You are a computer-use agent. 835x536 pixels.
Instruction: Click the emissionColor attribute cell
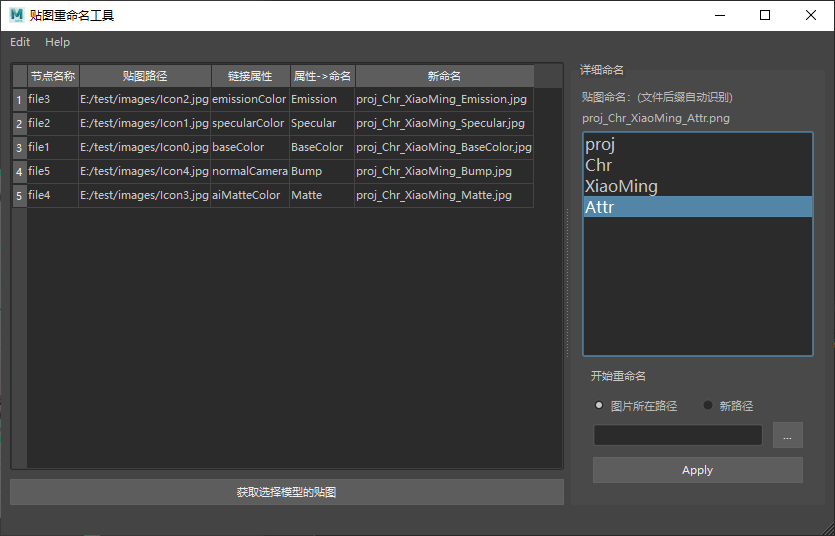click(249, 99)
